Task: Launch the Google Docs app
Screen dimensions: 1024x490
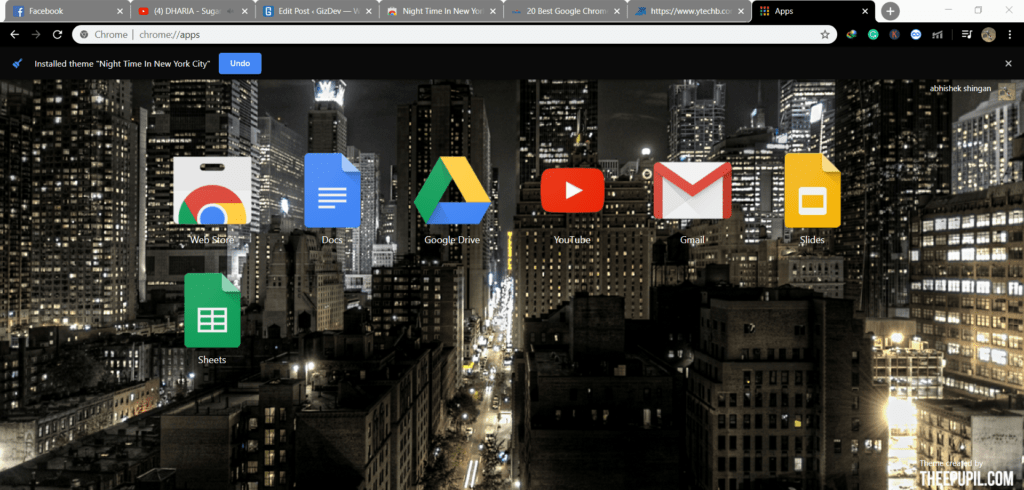Action: [332, 190]
